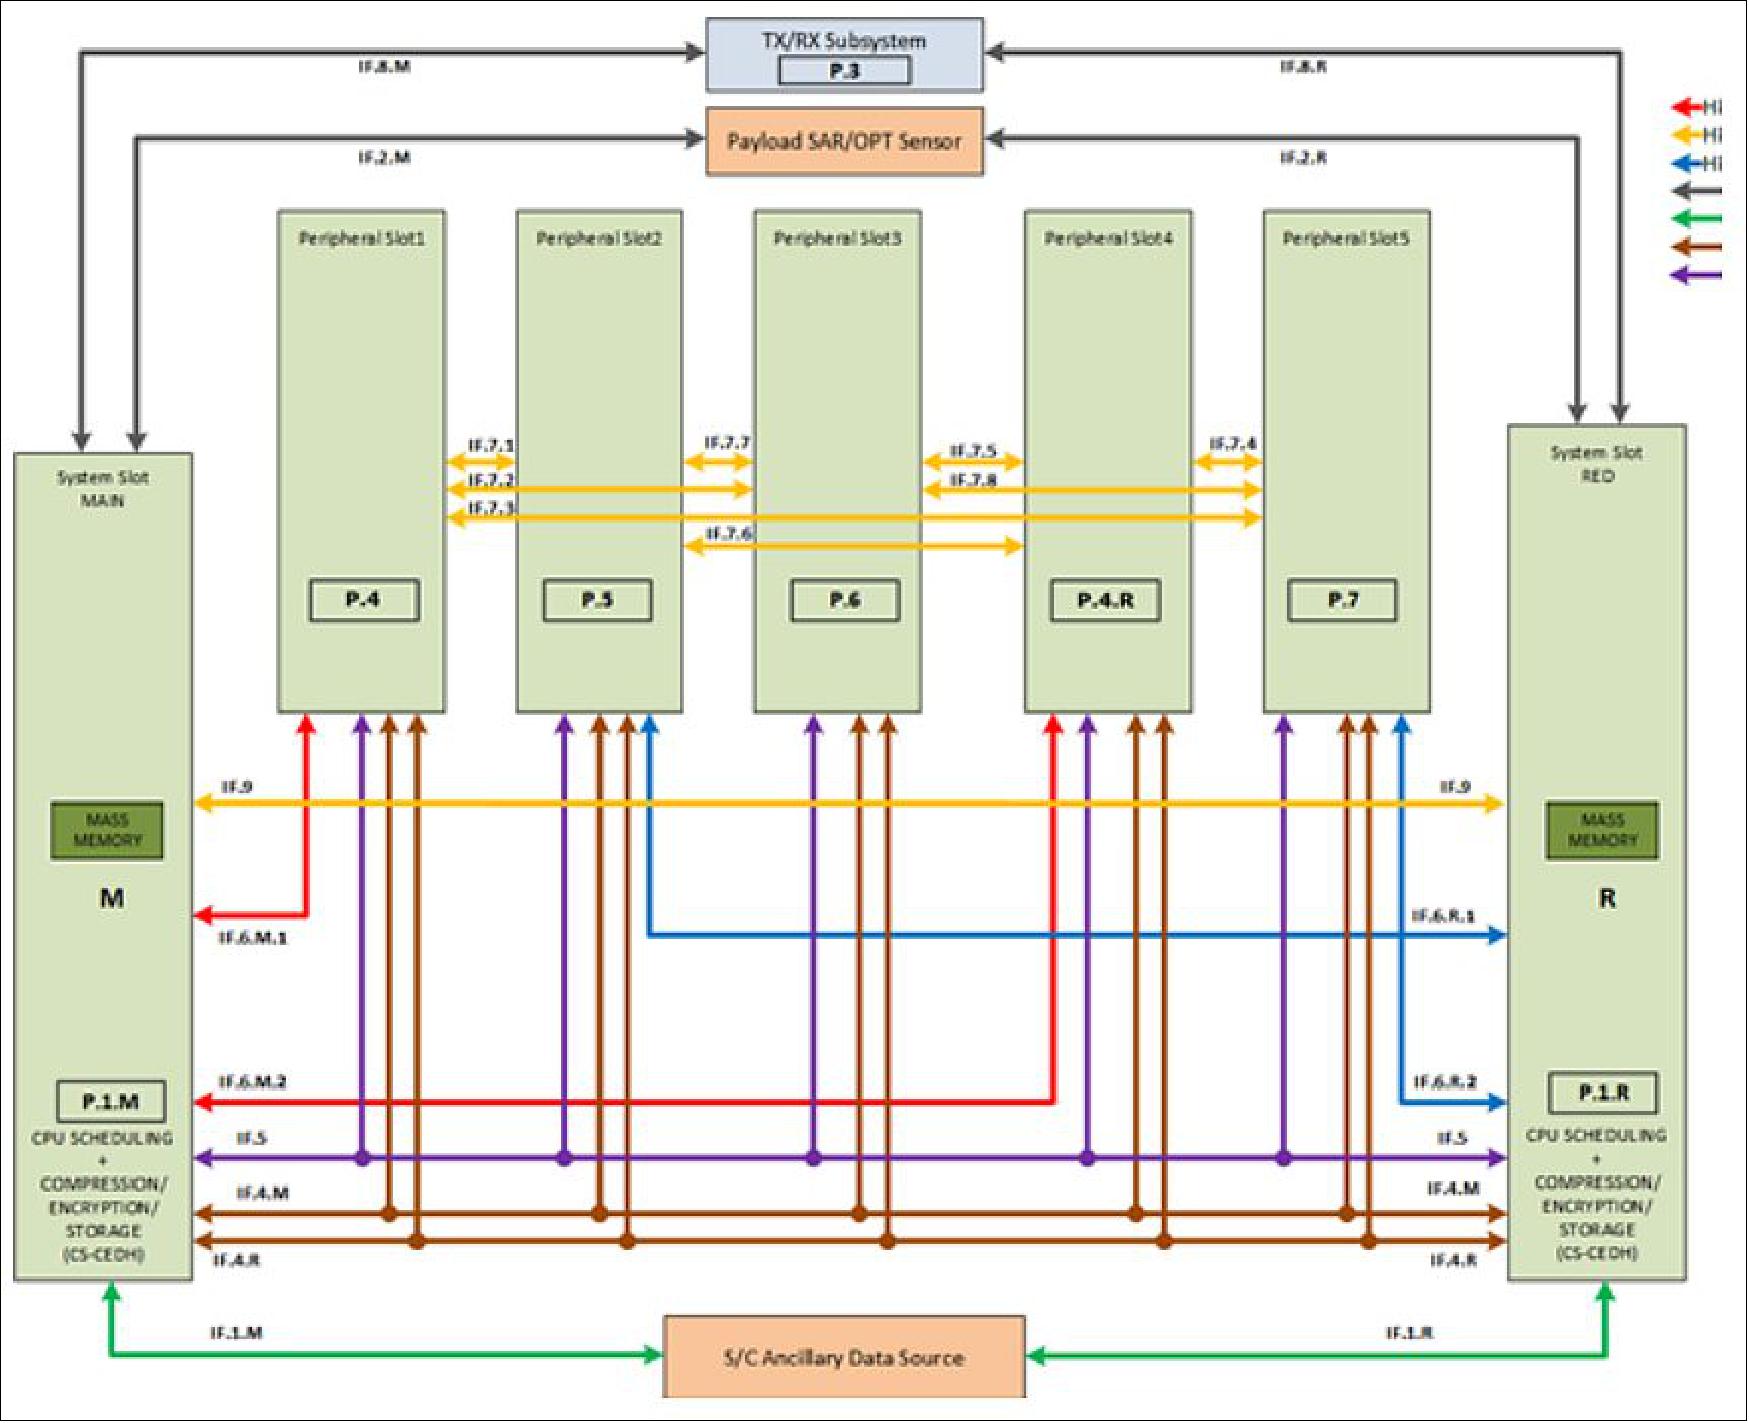
Task: Click the P.3 block inside TX/RX Subsystem
Action: point(843,68)
